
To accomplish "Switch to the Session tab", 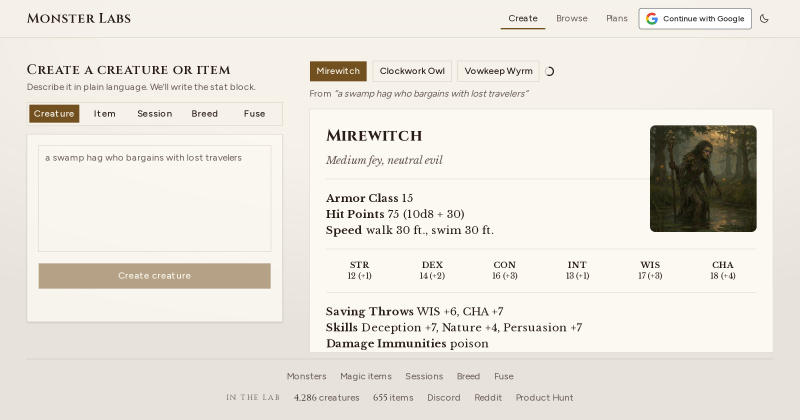I will tap(155, 114).
